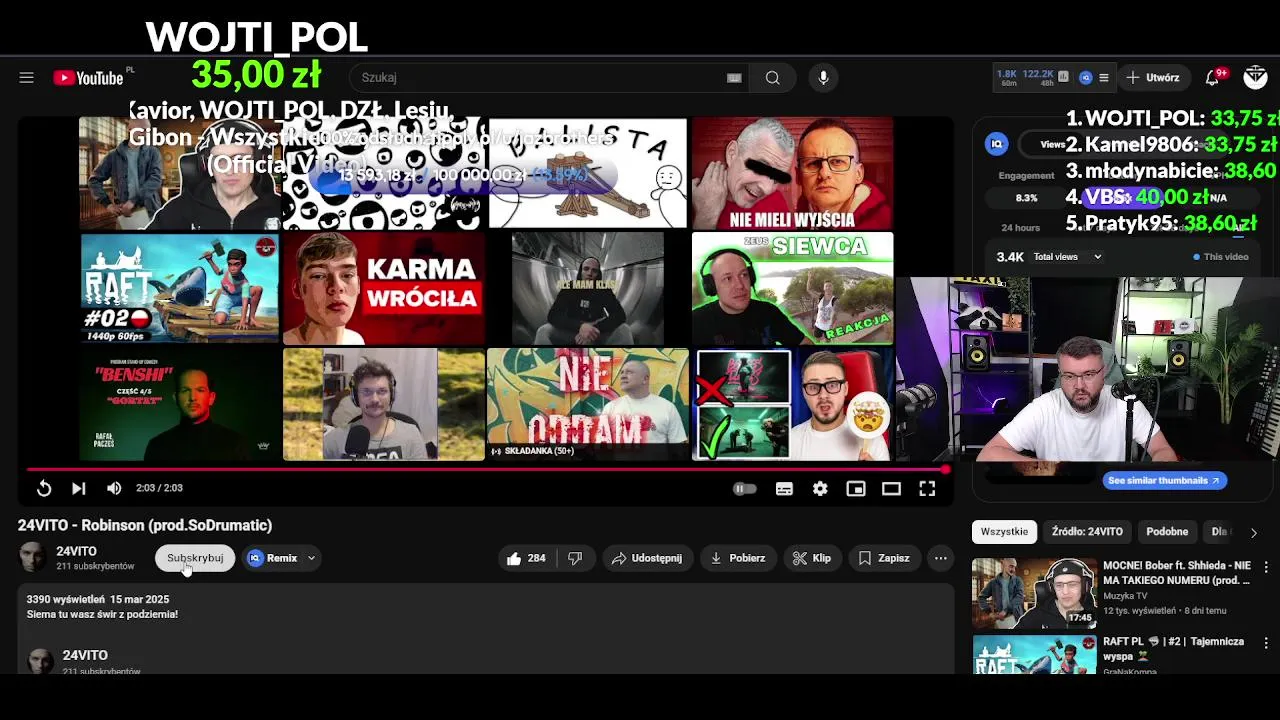The image size is (1280, 720).
Task: Open the RAFT PL #2 Tajemnicza wyspa title
Action: 1173,648
